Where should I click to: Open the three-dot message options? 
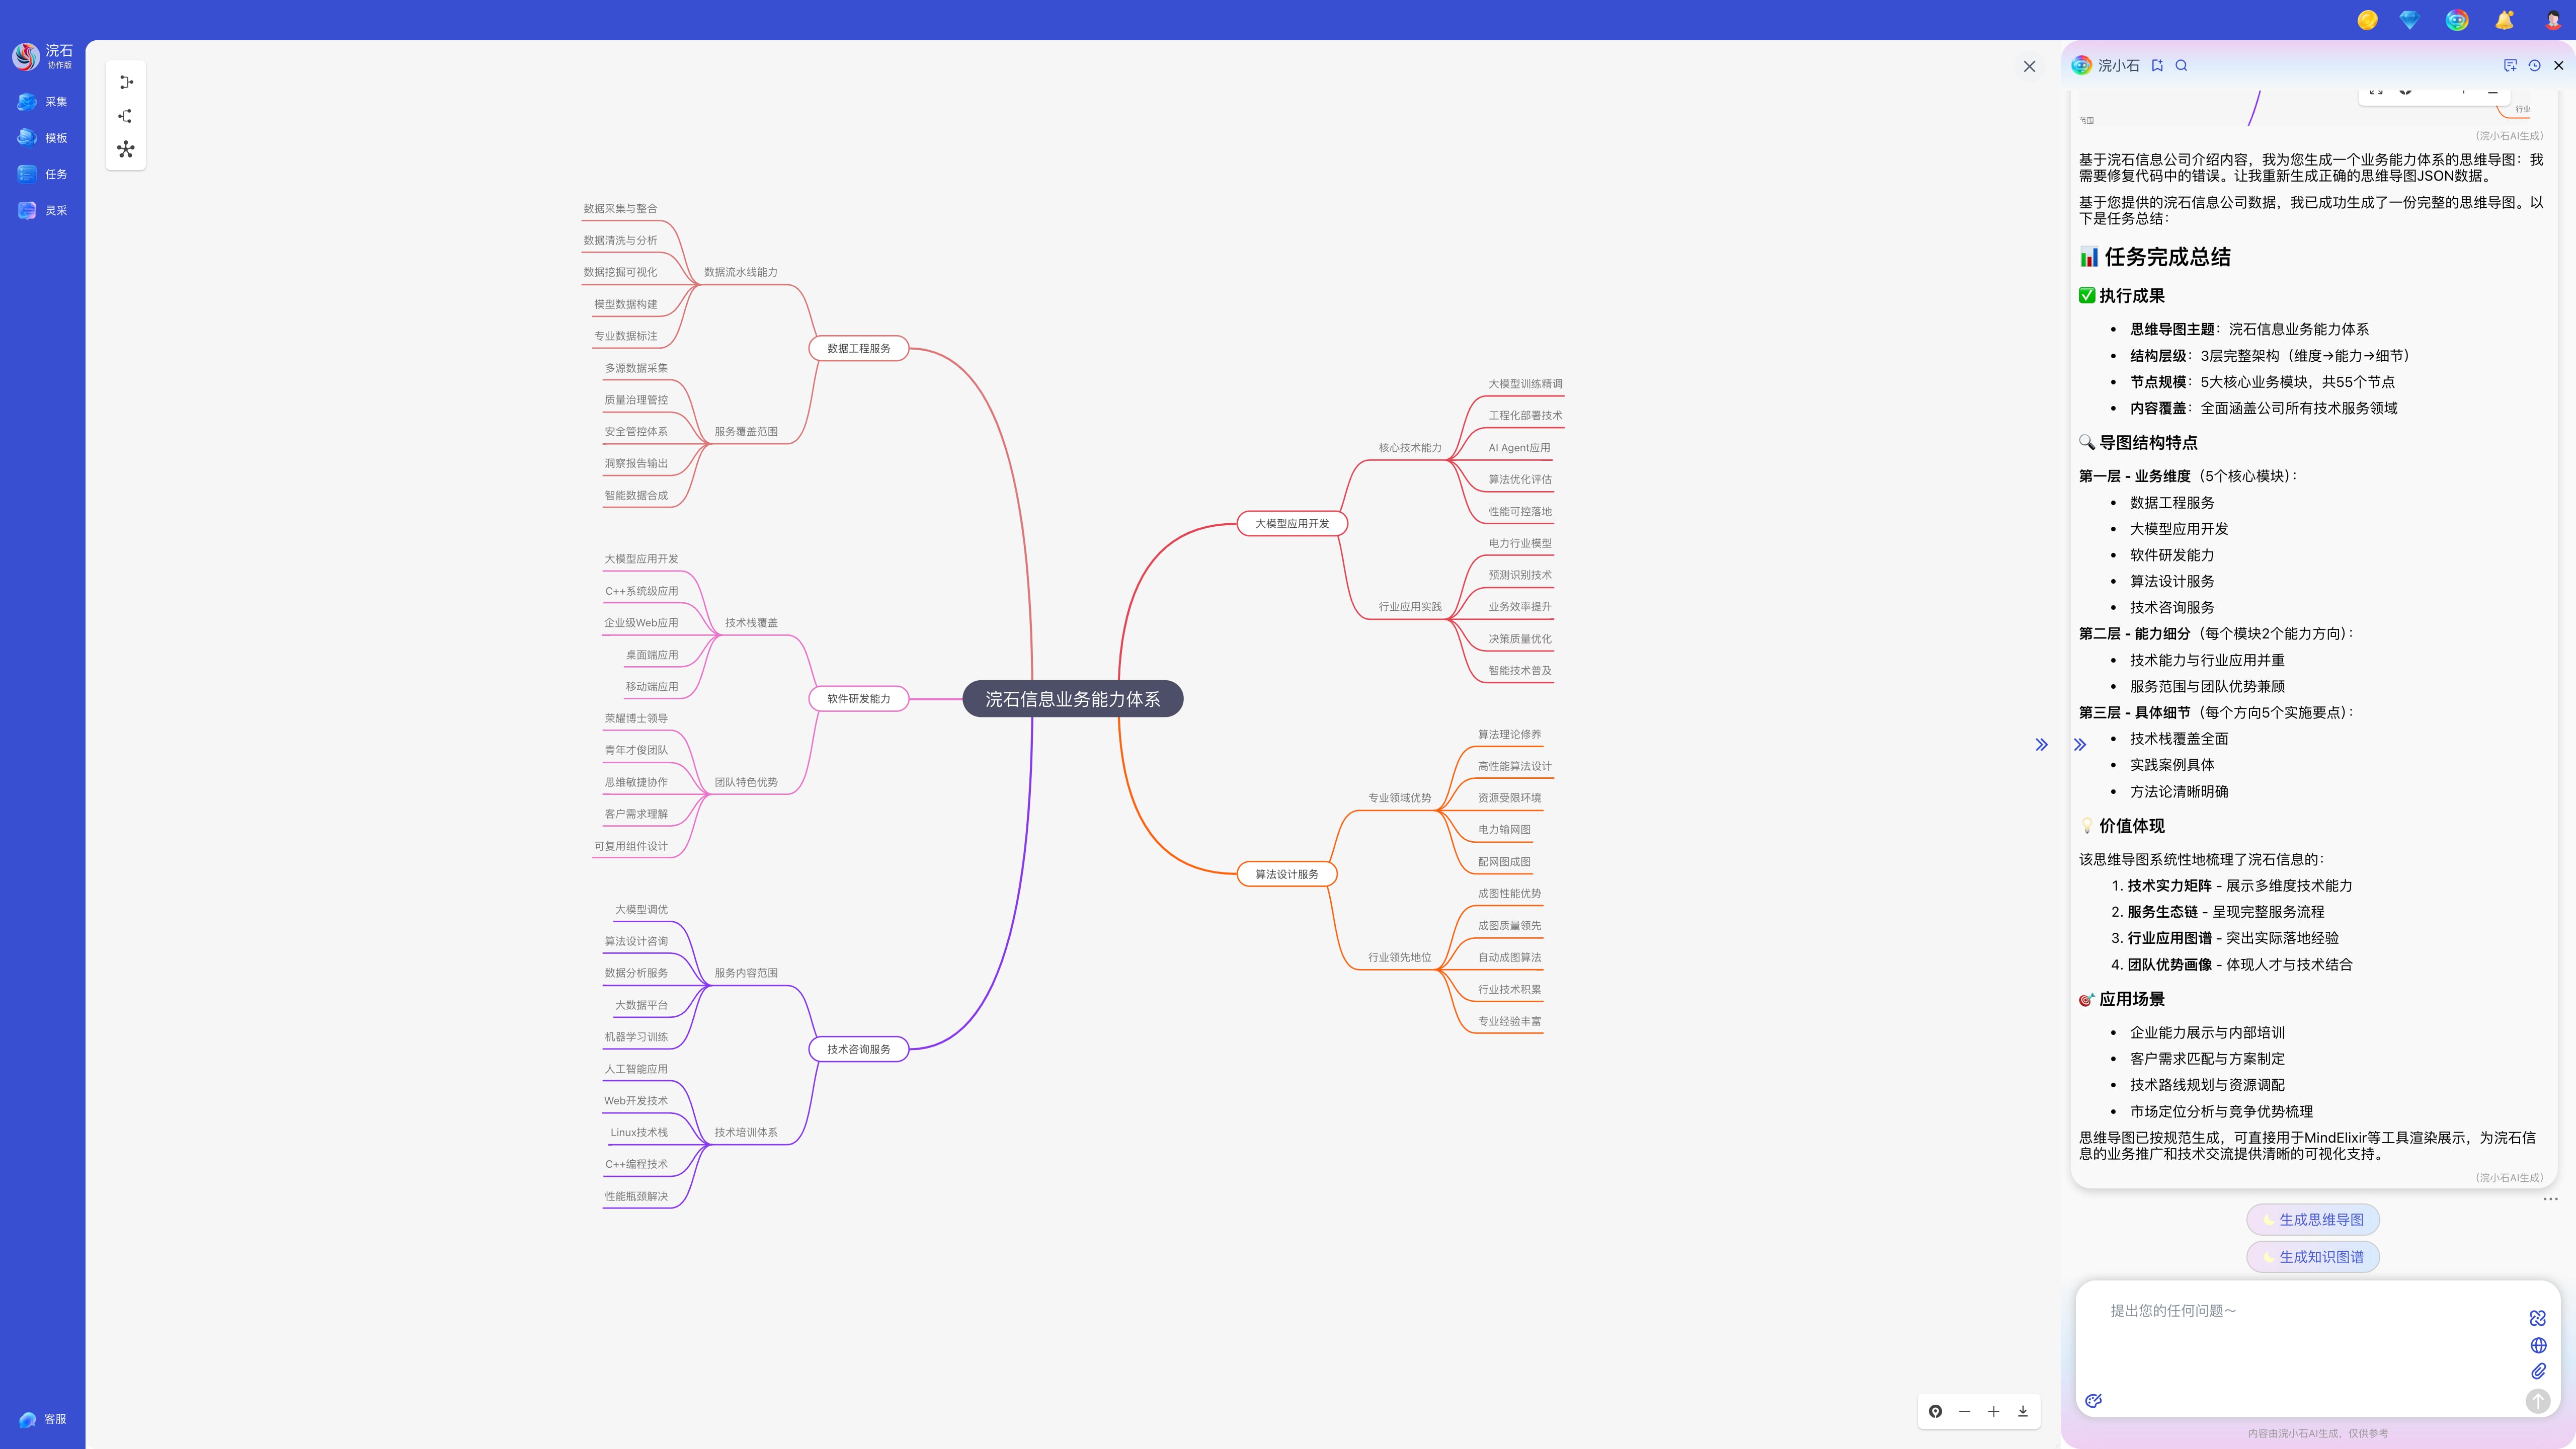click(x=2550, y=1198)
